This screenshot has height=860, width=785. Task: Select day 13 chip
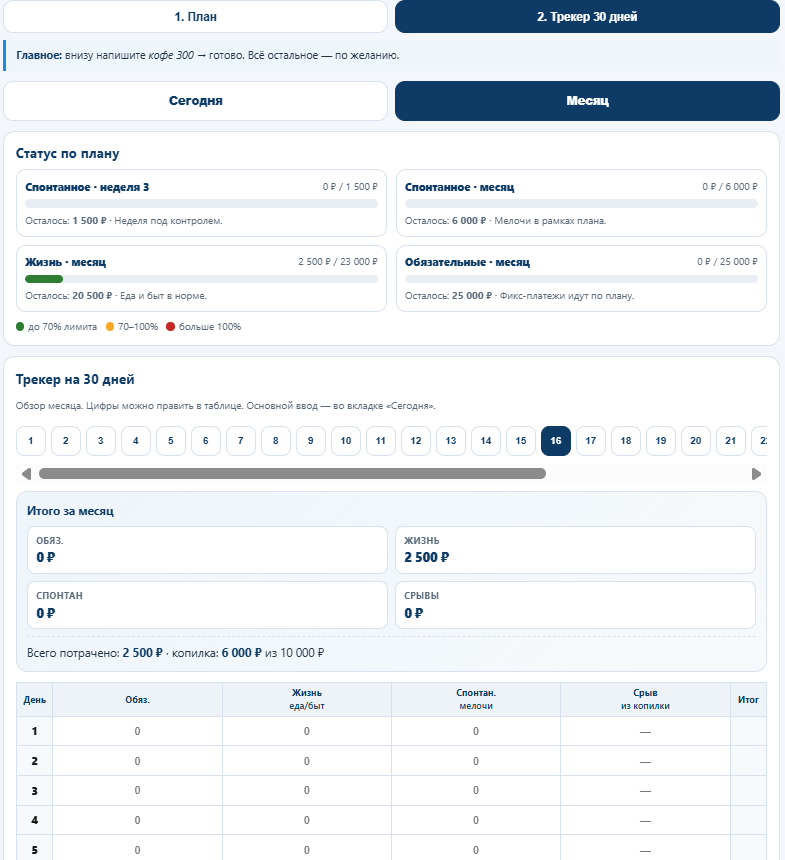451,441
